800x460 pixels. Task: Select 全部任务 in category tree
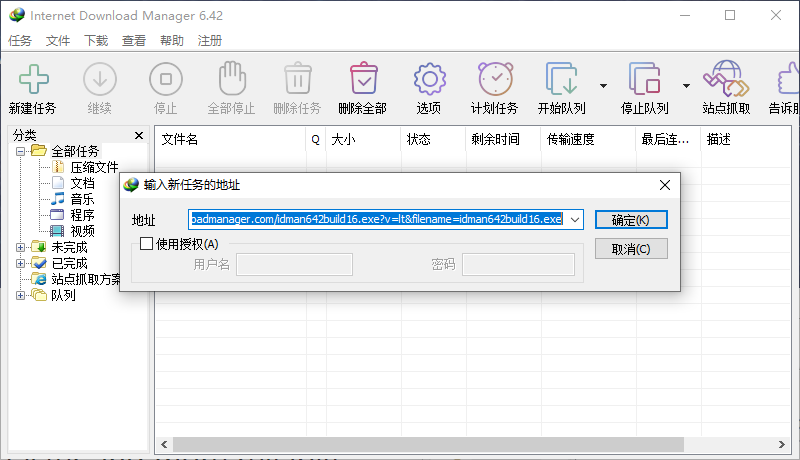(x=75, y=151)
